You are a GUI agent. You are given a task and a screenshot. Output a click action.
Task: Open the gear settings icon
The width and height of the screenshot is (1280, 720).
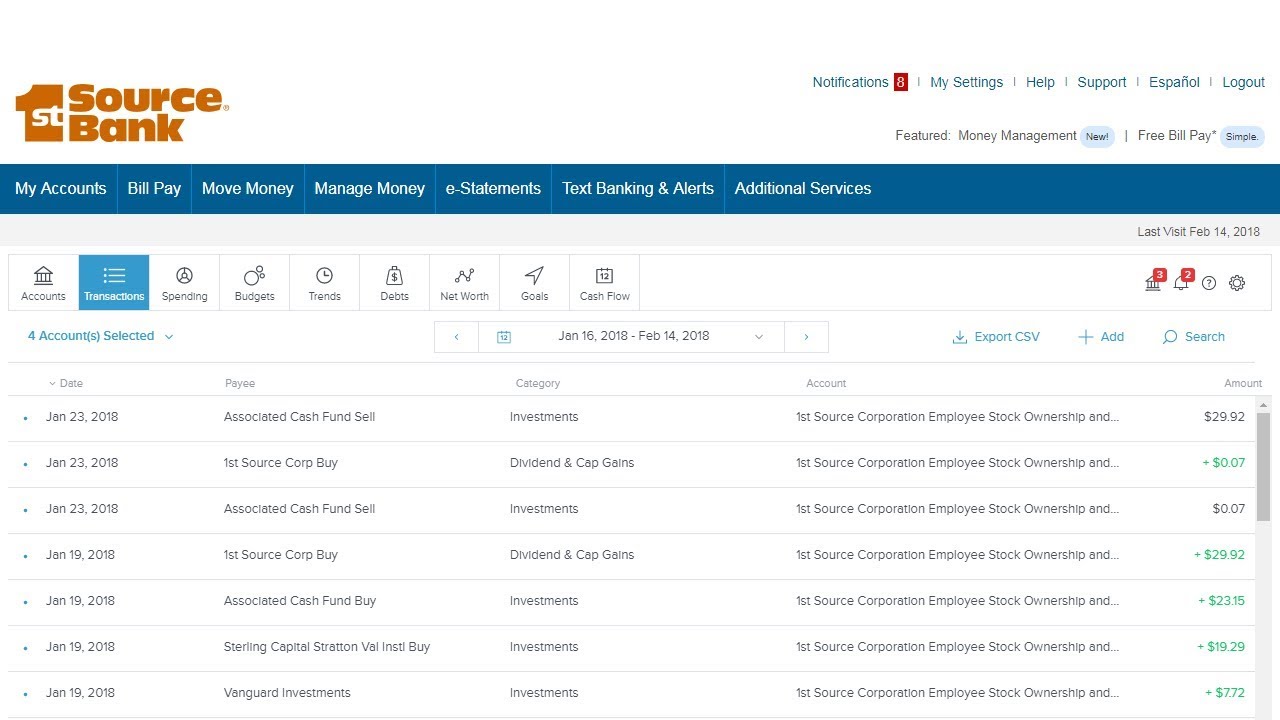coord(1237,283)
